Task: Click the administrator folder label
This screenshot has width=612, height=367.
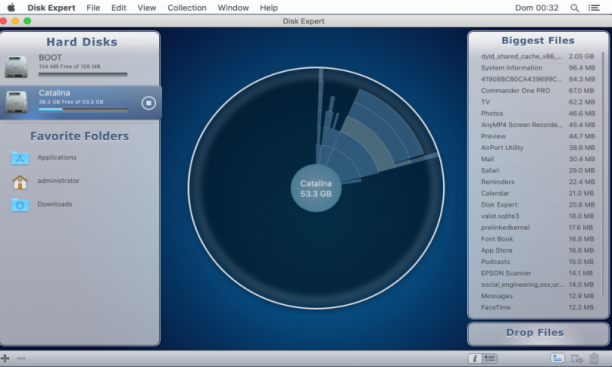Action: [58, 181]
